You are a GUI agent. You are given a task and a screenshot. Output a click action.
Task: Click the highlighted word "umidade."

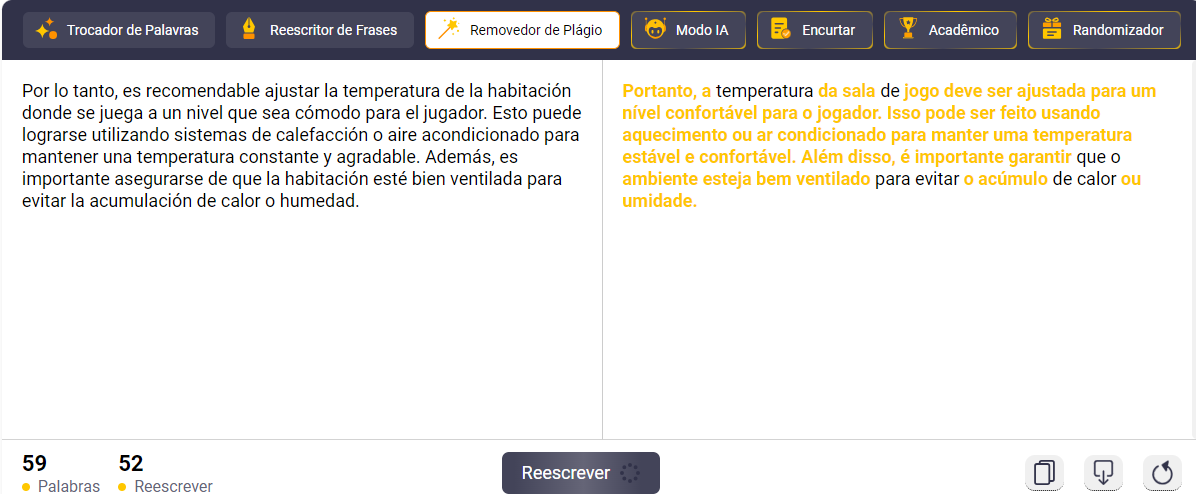click(x=659, y=201)
